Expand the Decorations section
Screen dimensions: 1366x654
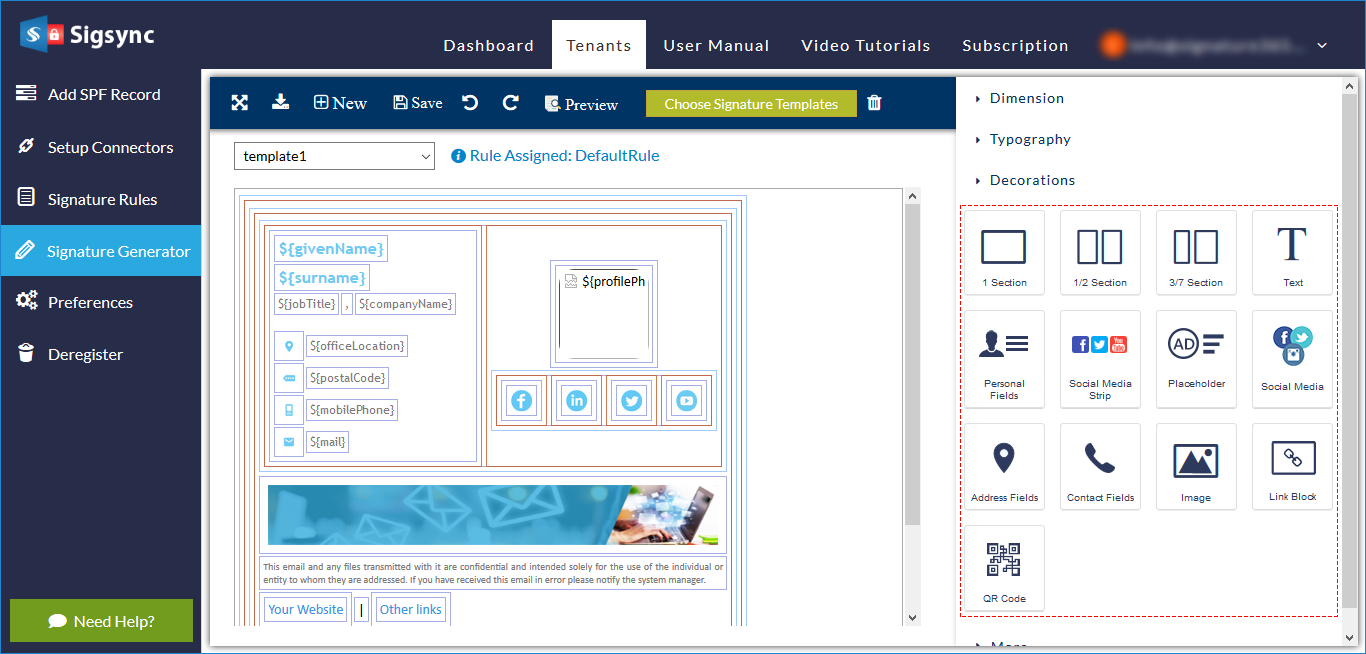(x=1032, y=180)
